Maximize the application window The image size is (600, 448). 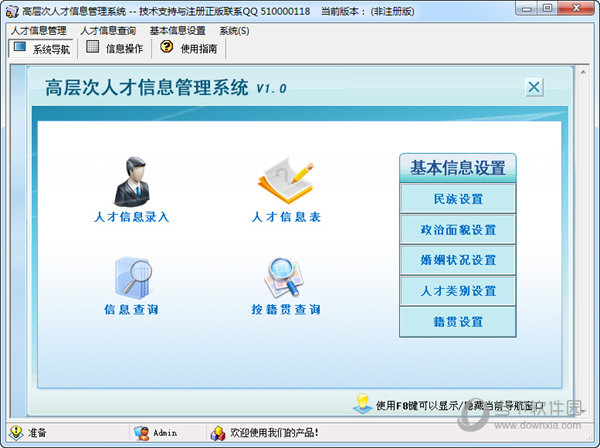(548, 9)
